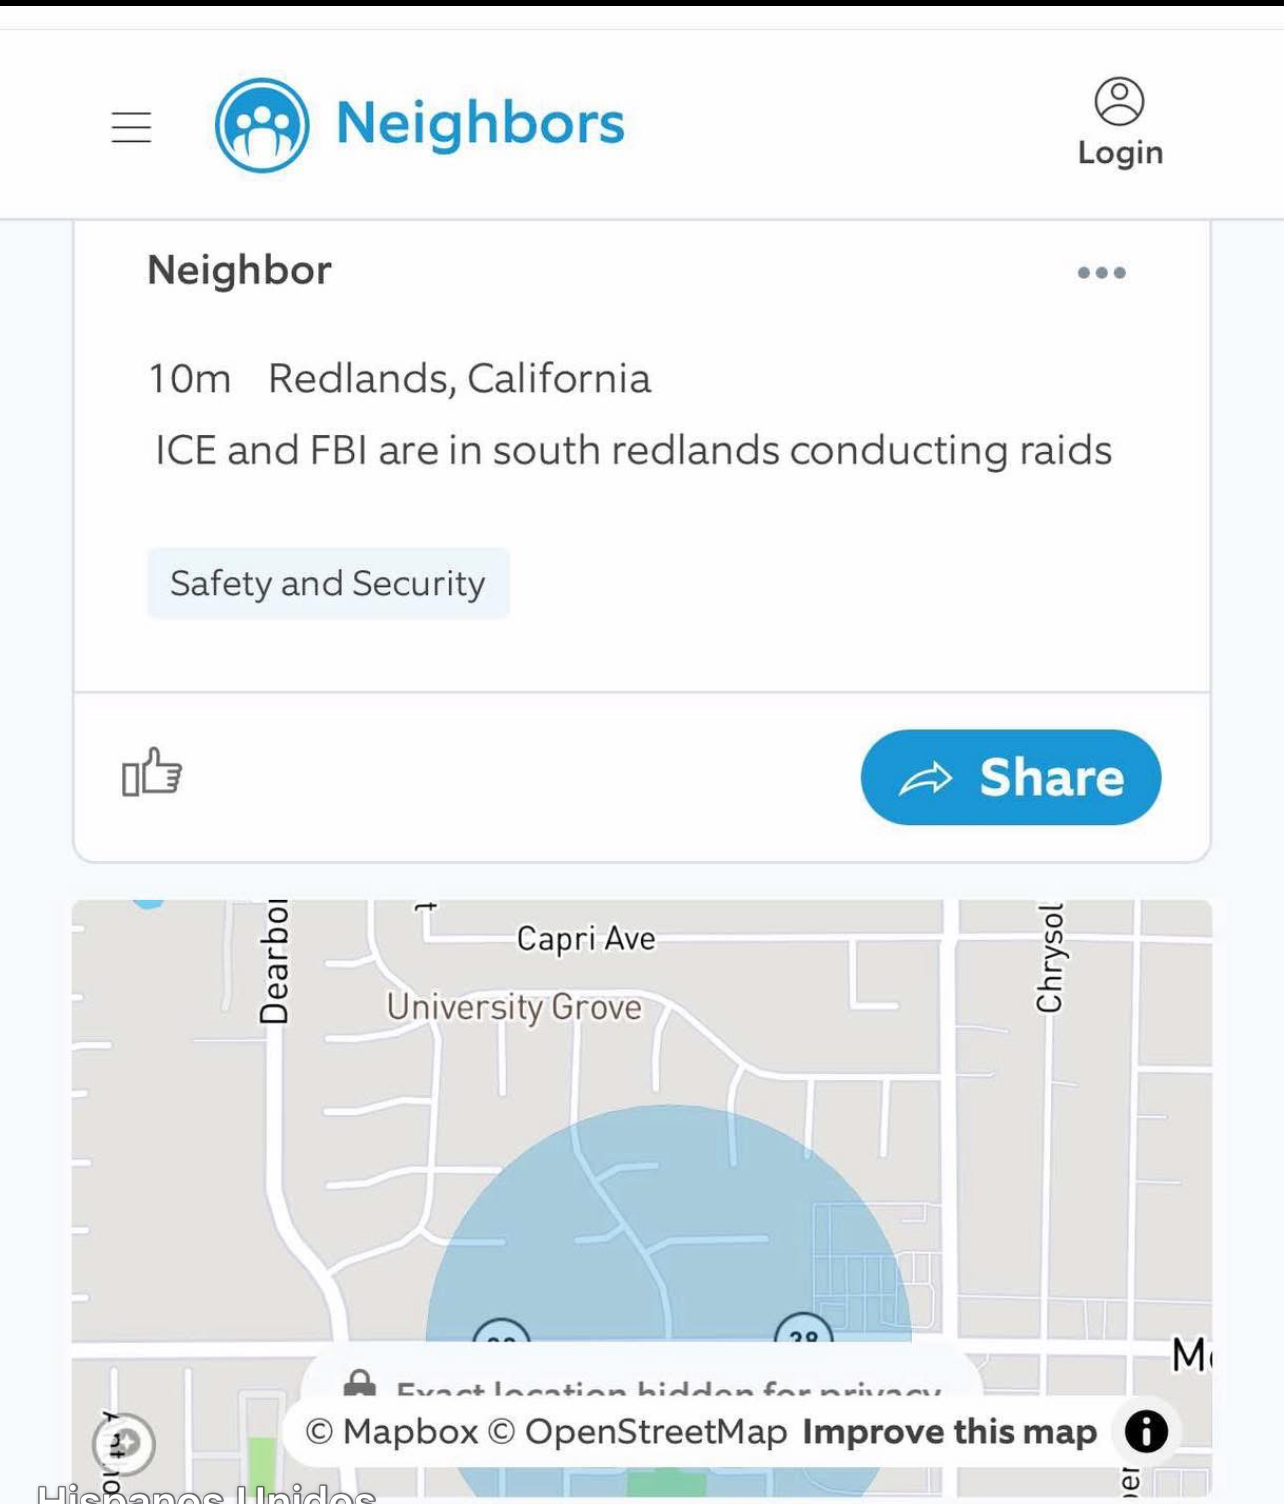Click the Login label
1284x1504 pixels.
(x=1120, y=153)
